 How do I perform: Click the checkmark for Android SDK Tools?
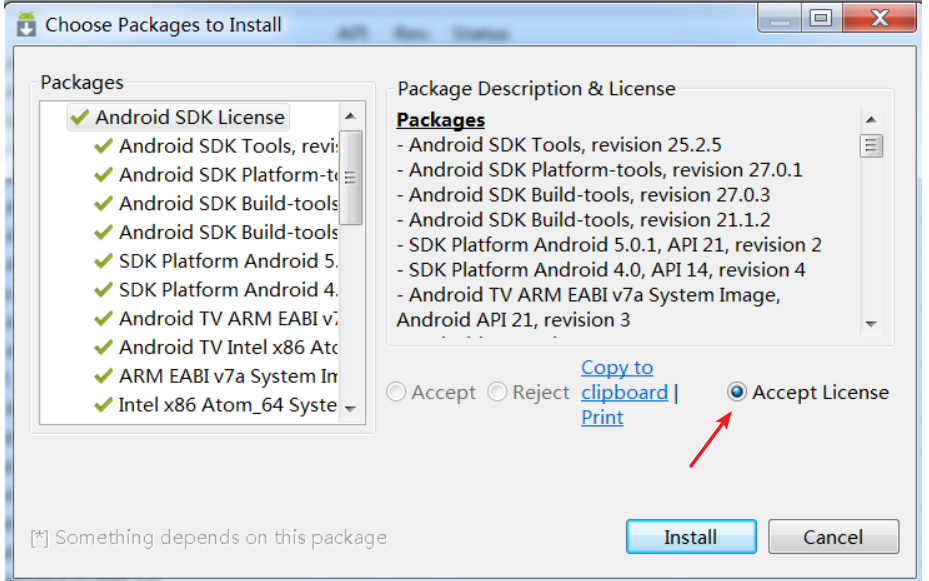[104, 146]
